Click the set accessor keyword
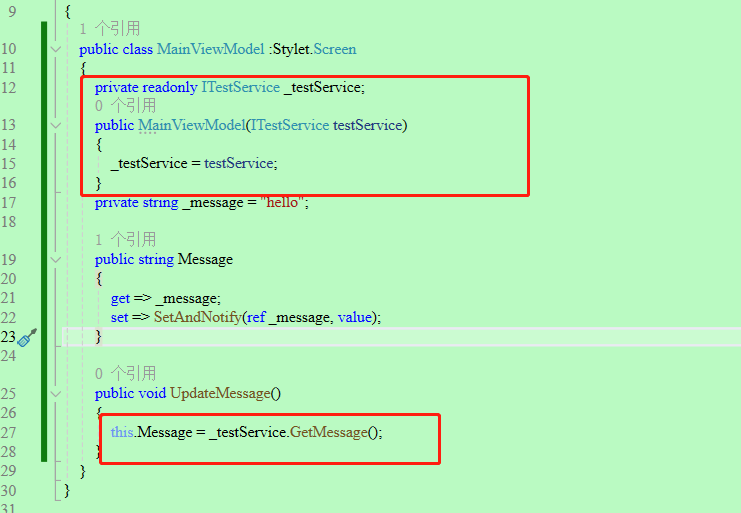Screen dimensions: 741x513 pyautogui.click(x=119, y=317)
